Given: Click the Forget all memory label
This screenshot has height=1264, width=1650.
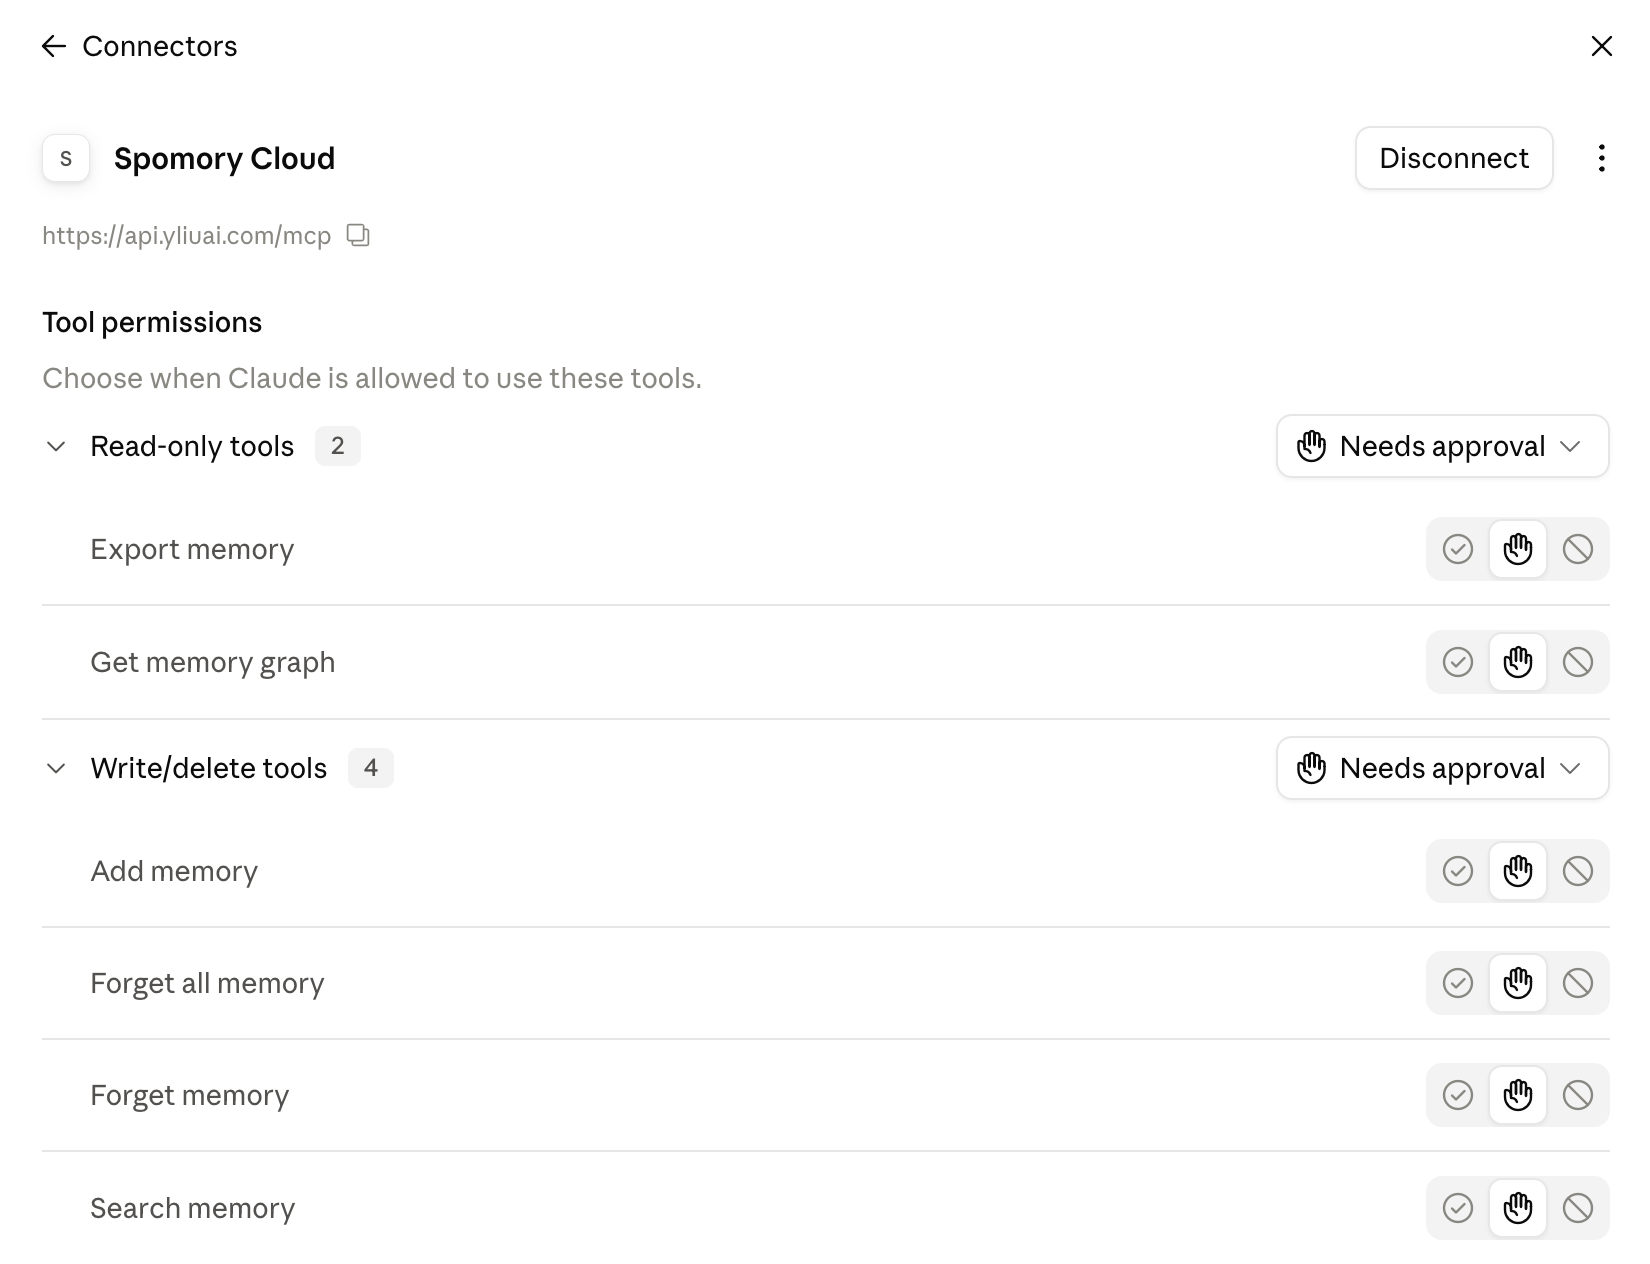Looking at the screenshot, I should click(x=207, y=983).
